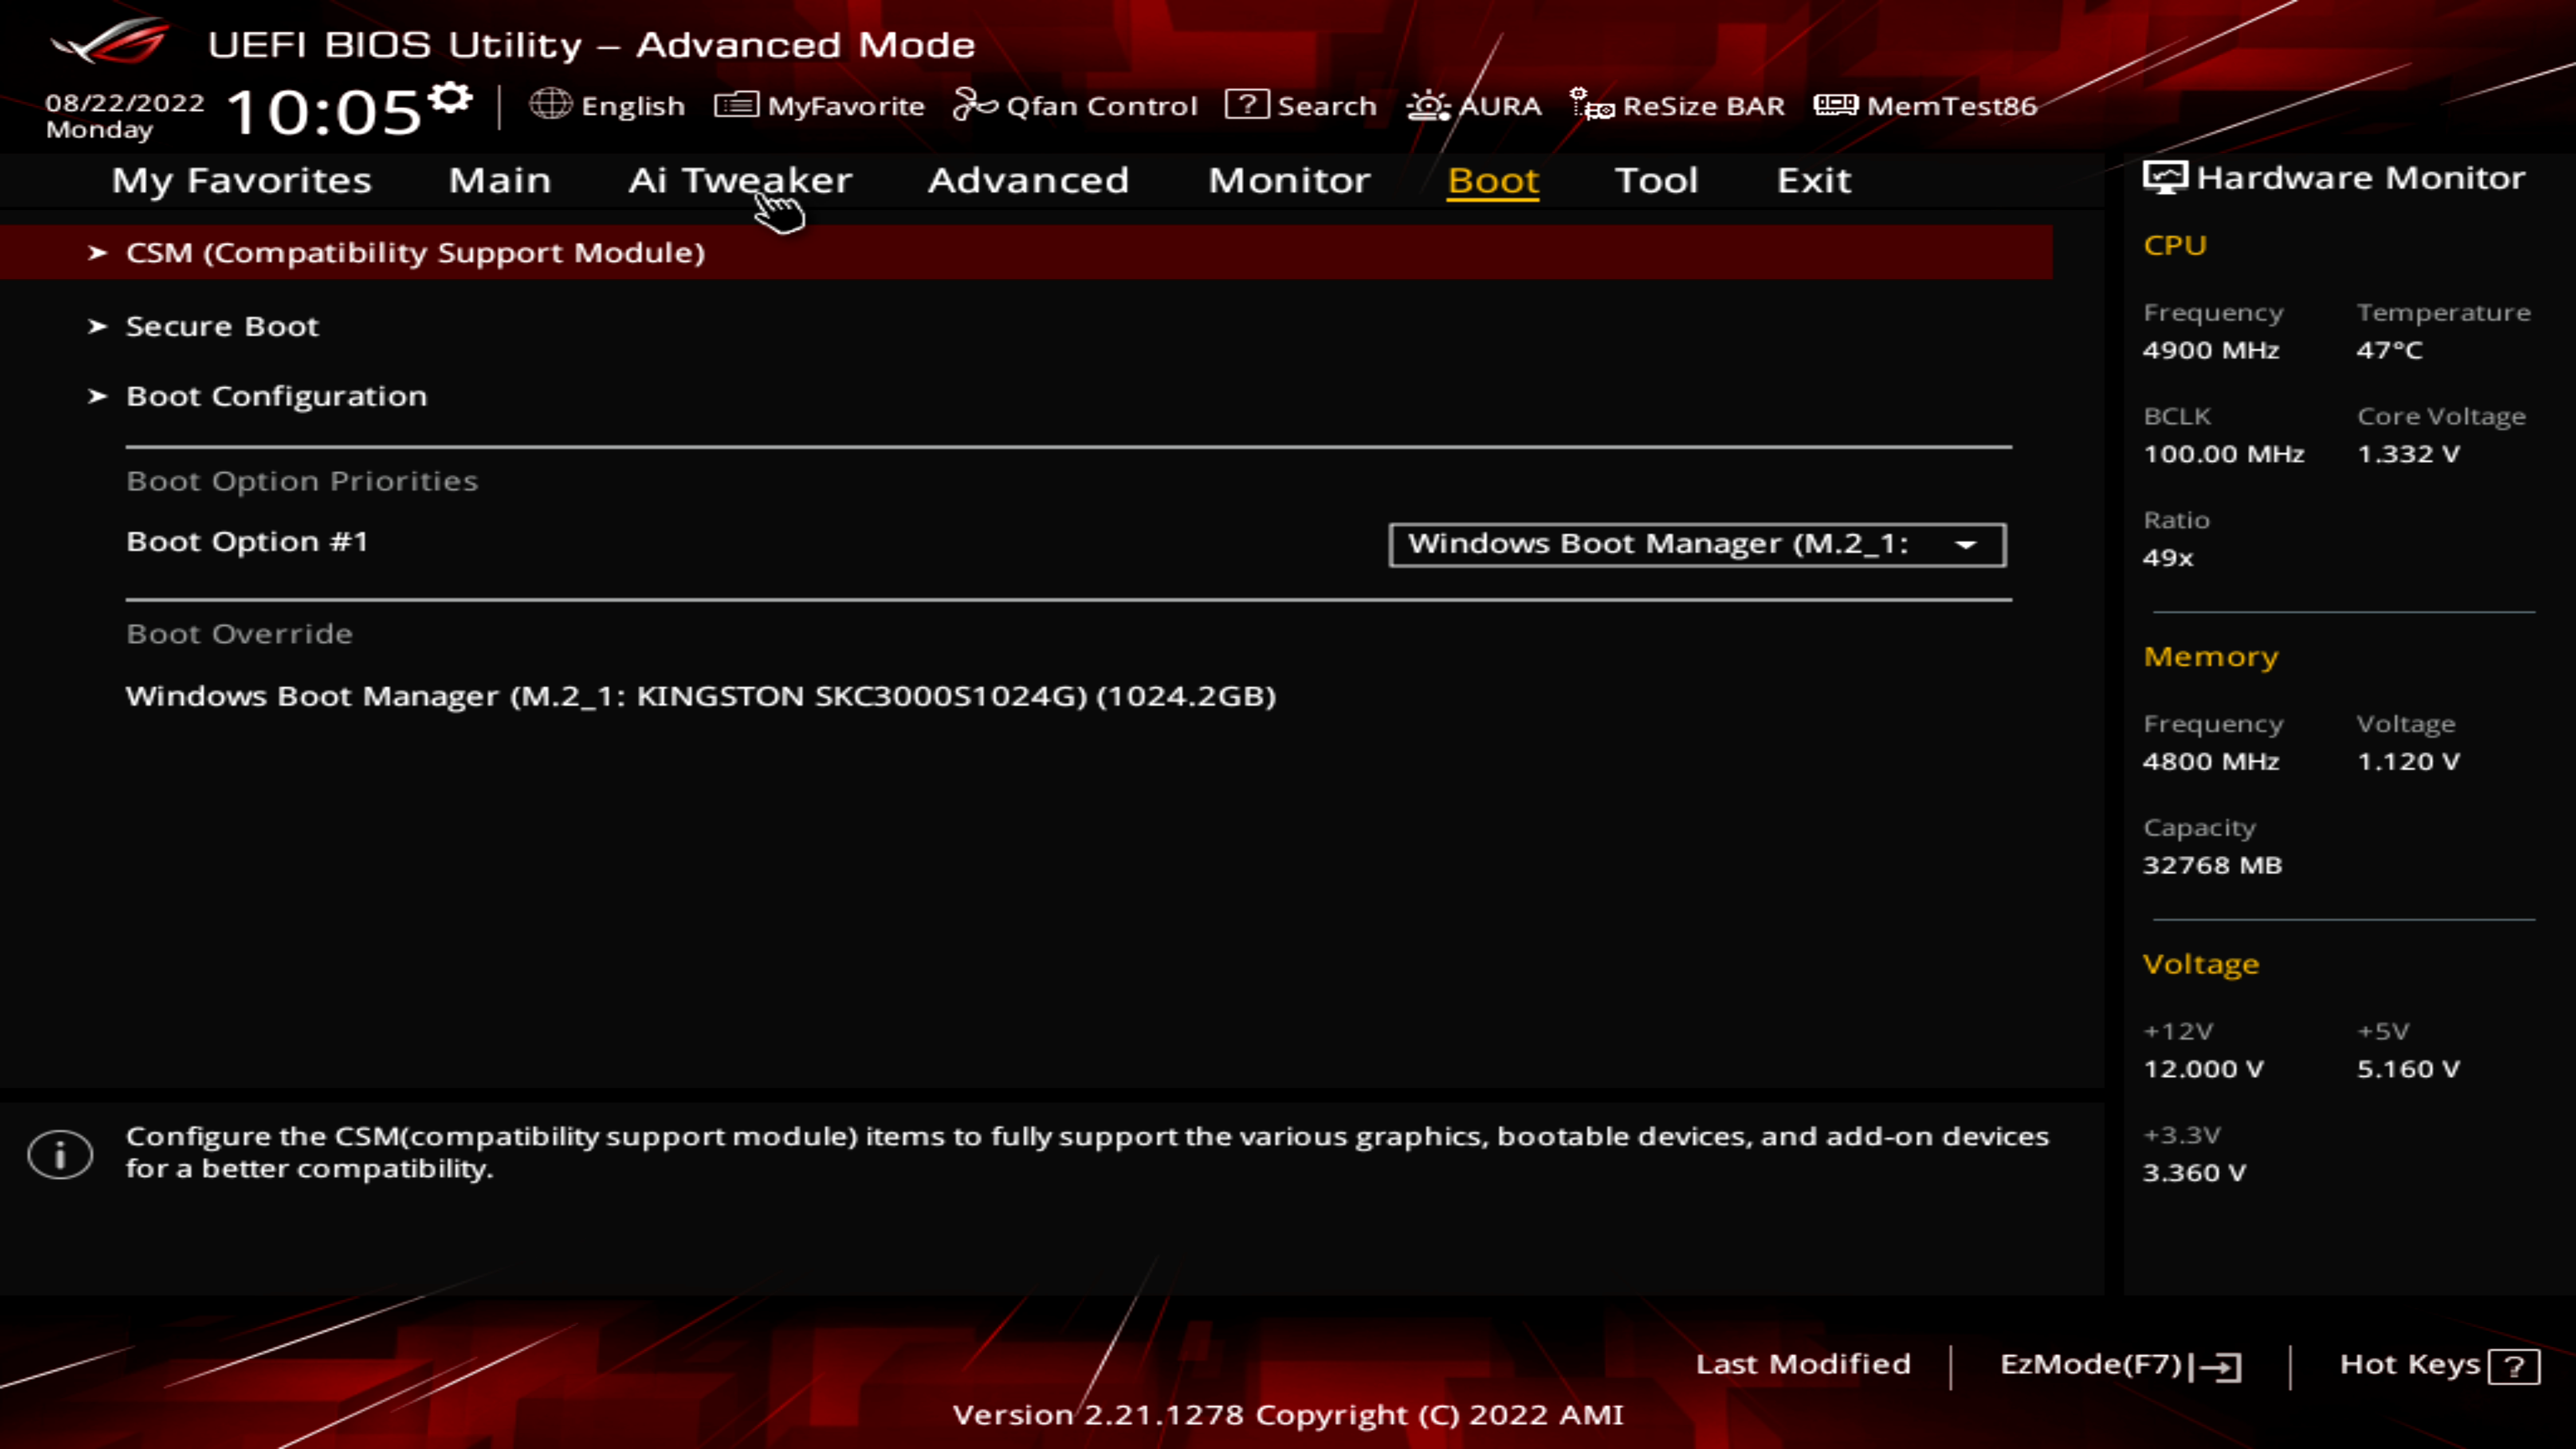Click the Search question mark icon
This screenshot has height=1449, width=2576.
coord(1246,104)
